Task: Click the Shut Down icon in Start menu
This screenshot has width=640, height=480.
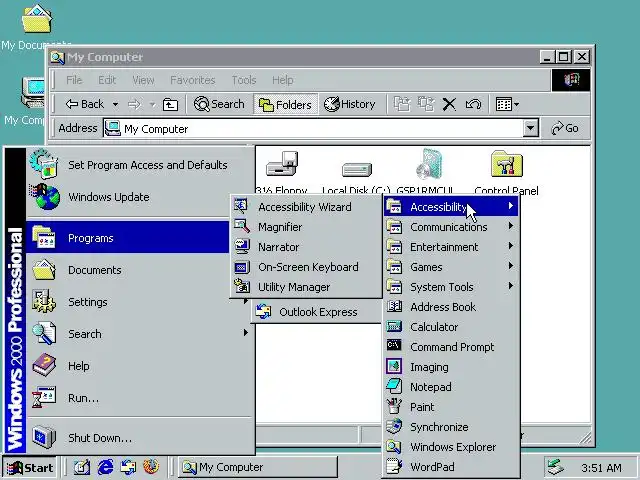Action: (x=44, y=437)
